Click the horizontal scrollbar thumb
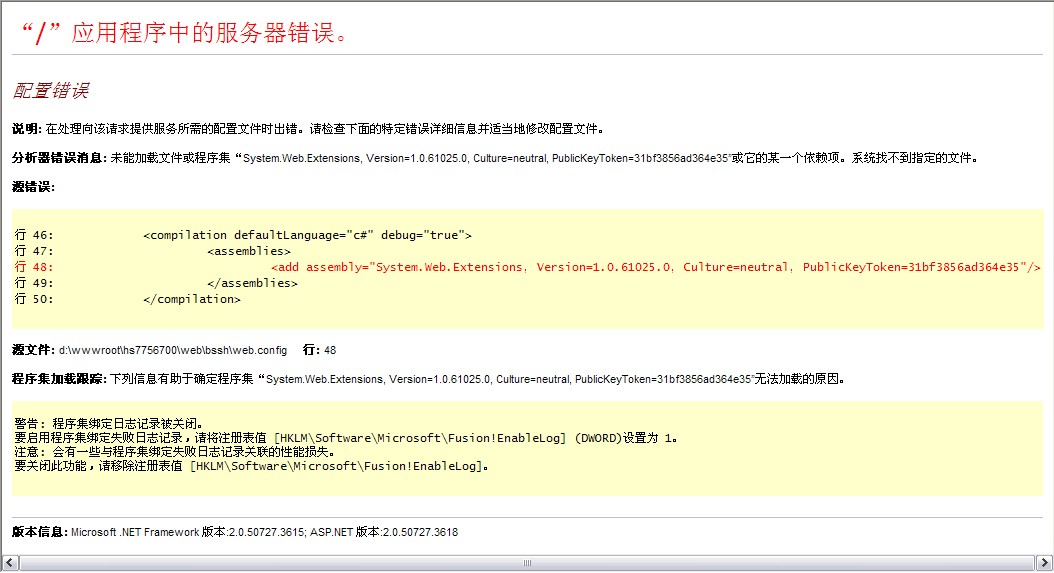This screenshot has height=573, width=1054. 527,563
